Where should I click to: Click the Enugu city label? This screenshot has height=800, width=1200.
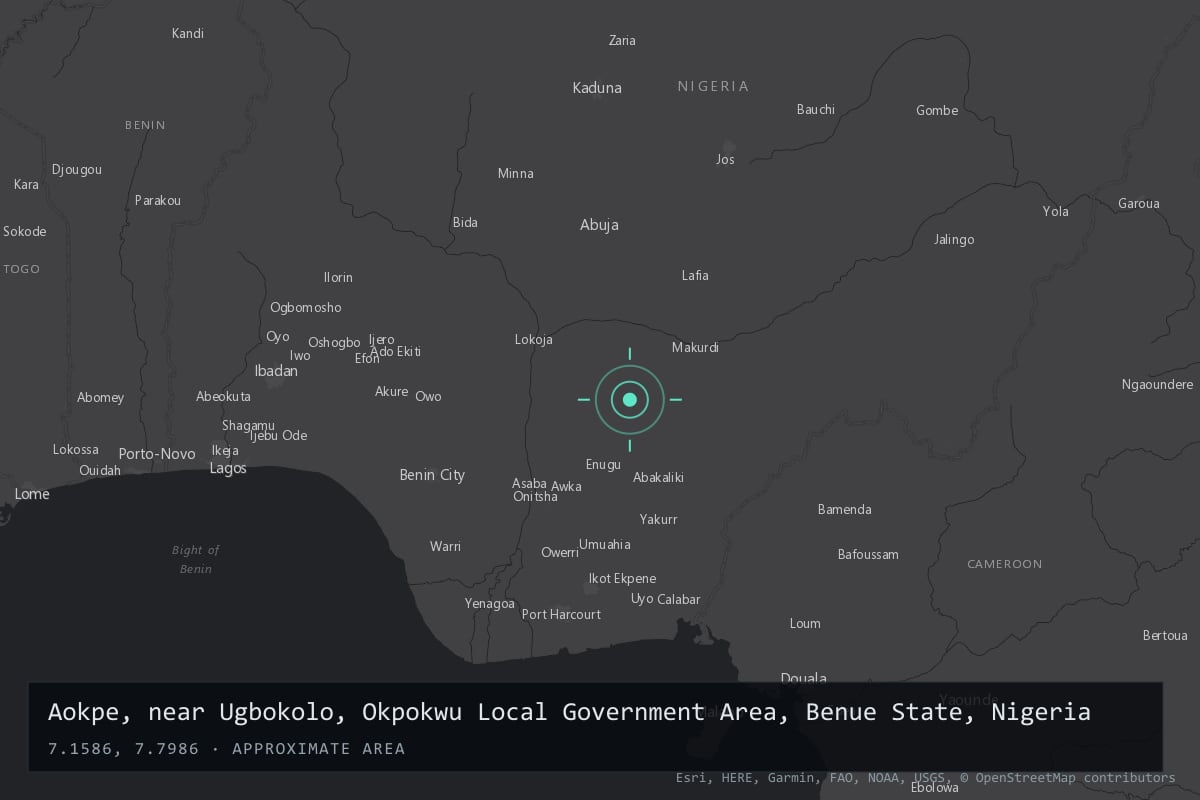click(603, 465)
